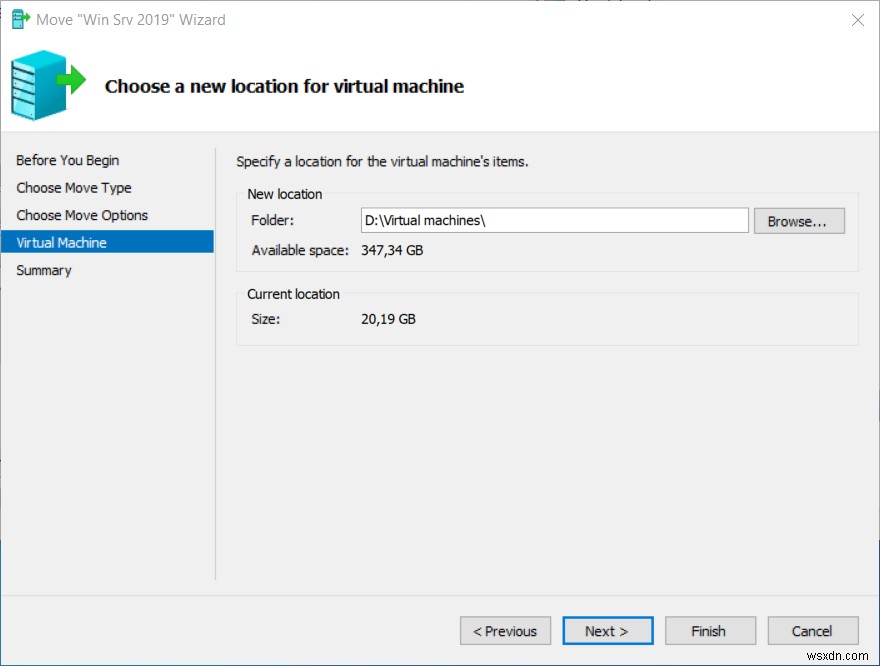Click Cancel to abort the wizard
Screen dimensions: 880x666
click(x=812, y=630)
